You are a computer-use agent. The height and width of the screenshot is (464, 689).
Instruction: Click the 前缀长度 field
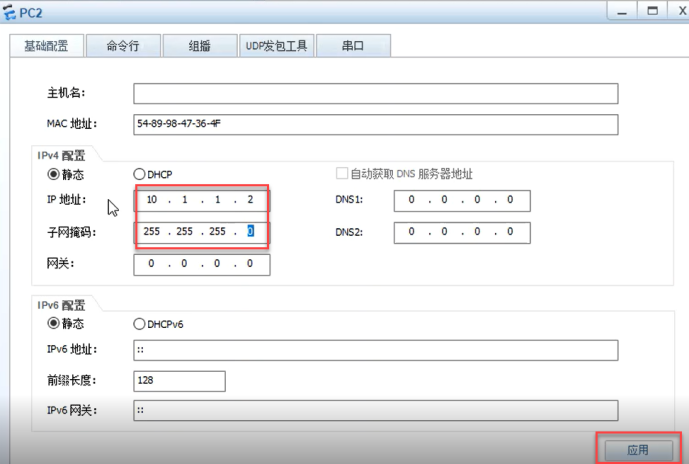179,381
